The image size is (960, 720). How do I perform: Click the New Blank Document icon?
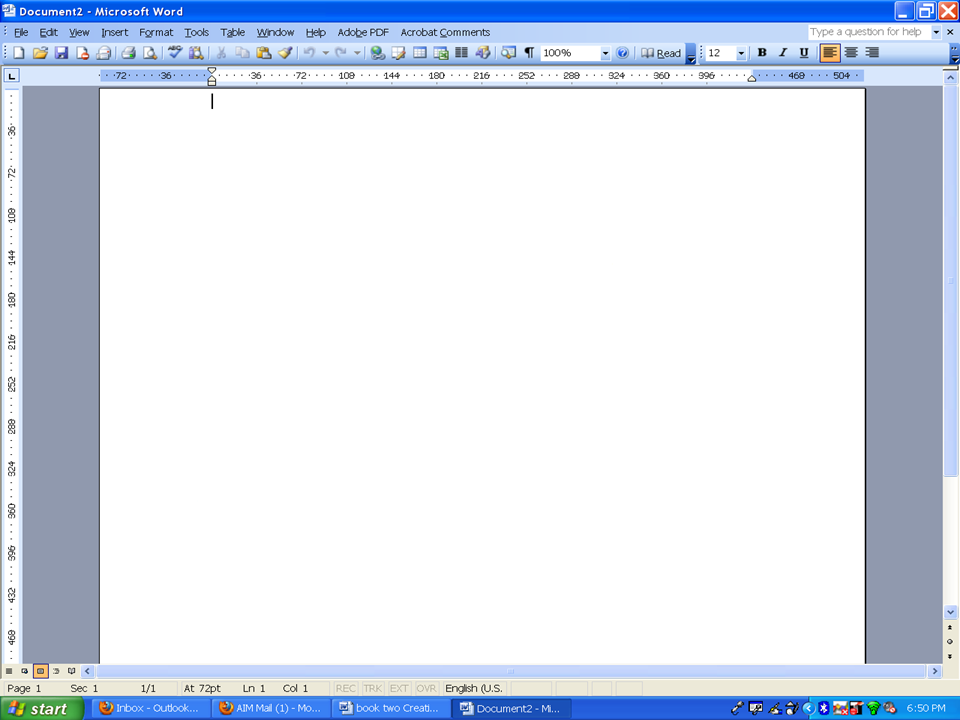pyautogui.click(x=18, y=53)
